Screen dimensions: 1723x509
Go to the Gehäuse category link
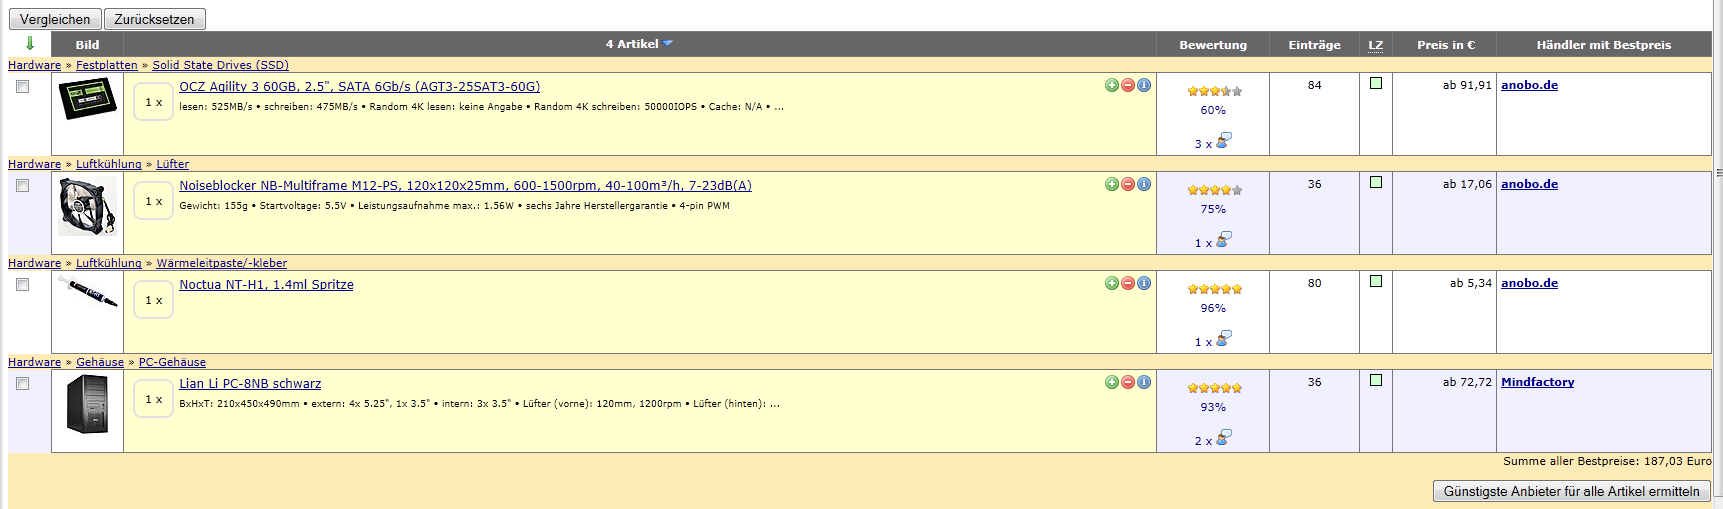100,362
